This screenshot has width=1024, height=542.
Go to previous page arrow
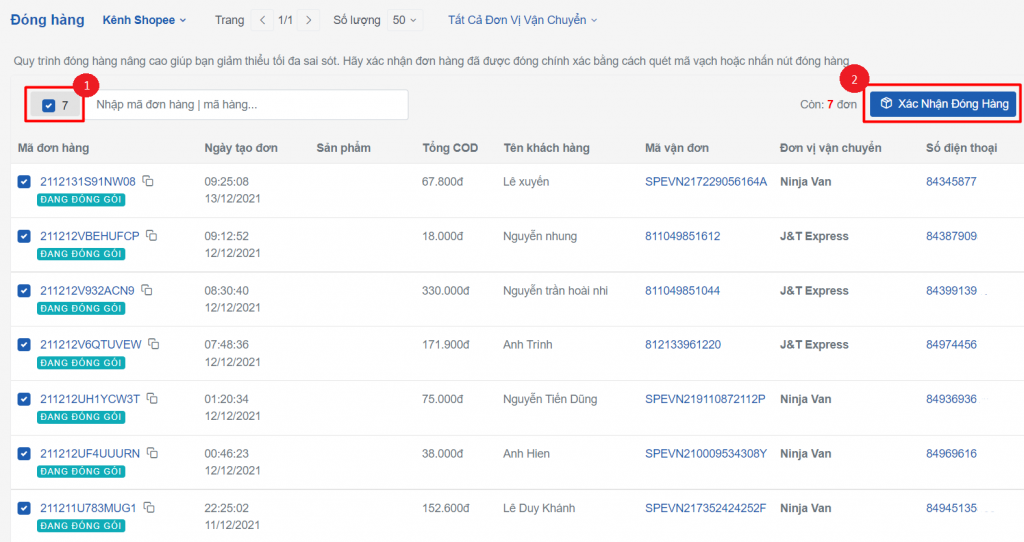(262, 20)
